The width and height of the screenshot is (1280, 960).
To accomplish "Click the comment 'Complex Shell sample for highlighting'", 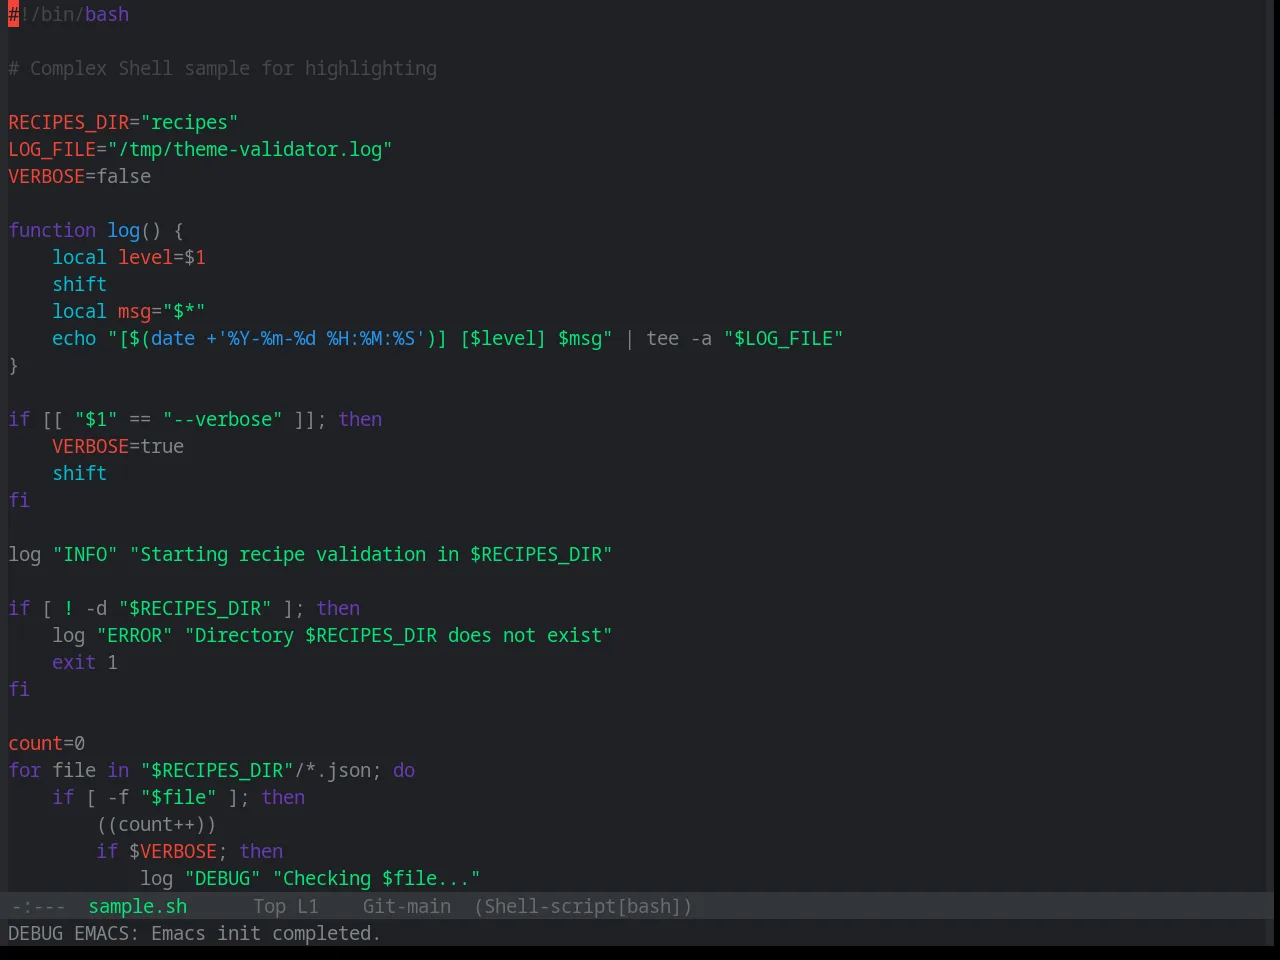I will tap(233, 68).
